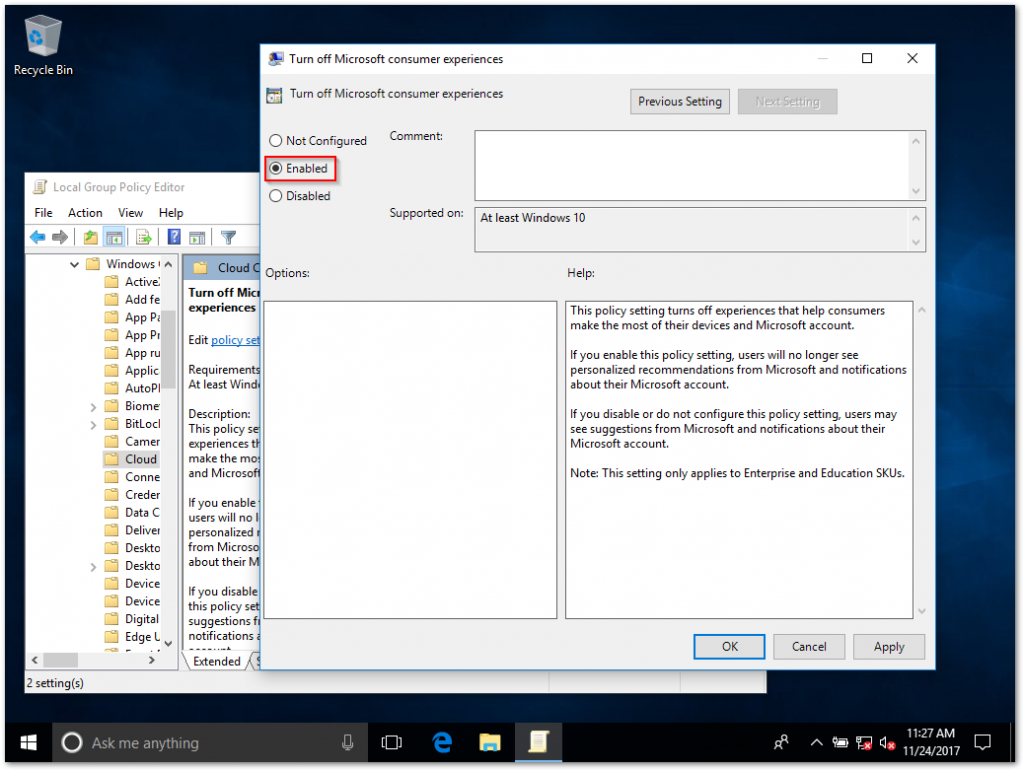
Task: Open the View menu
Action: [x=130, y=213]
